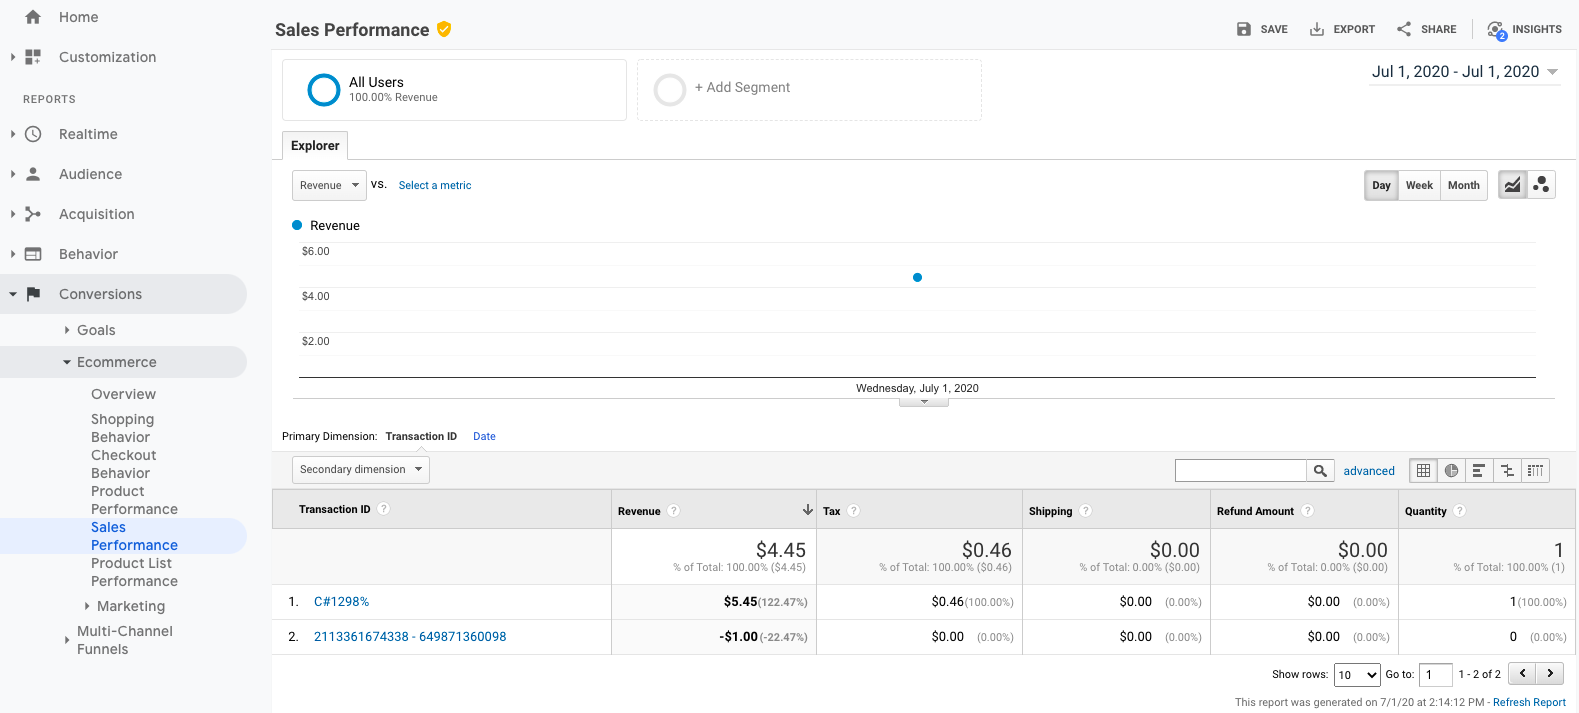Click the revenue data point on chart
Screen dimensions: 1579x713
[x=917, y=277]
